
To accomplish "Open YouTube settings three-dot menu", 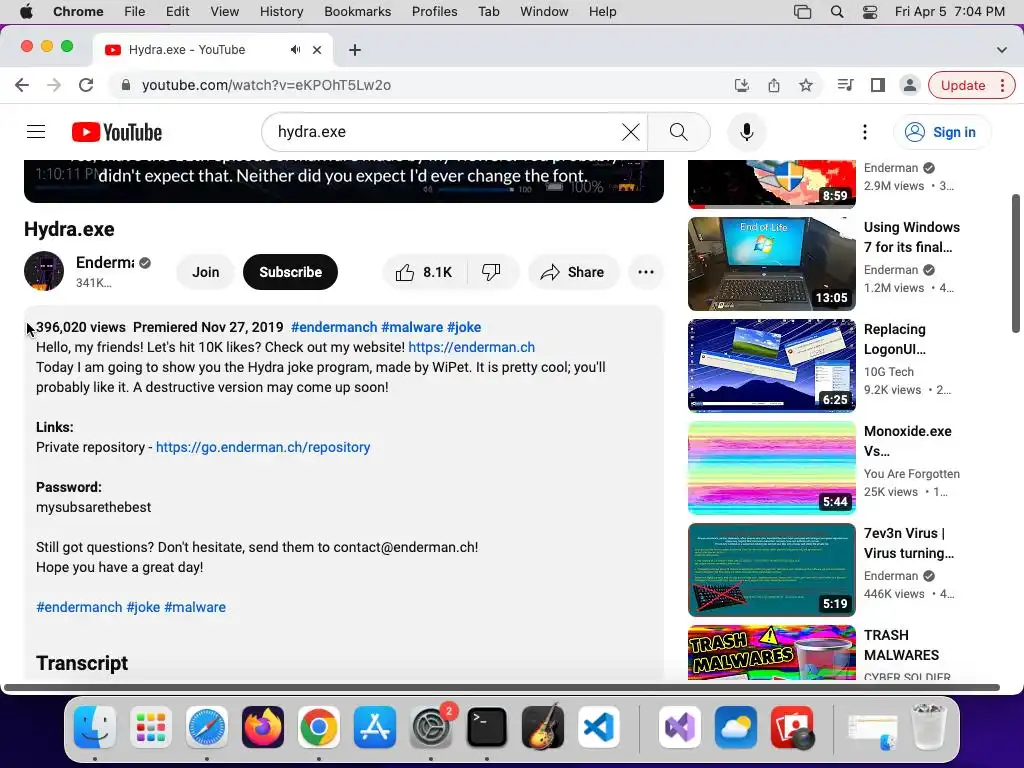I will click(865, 132).
